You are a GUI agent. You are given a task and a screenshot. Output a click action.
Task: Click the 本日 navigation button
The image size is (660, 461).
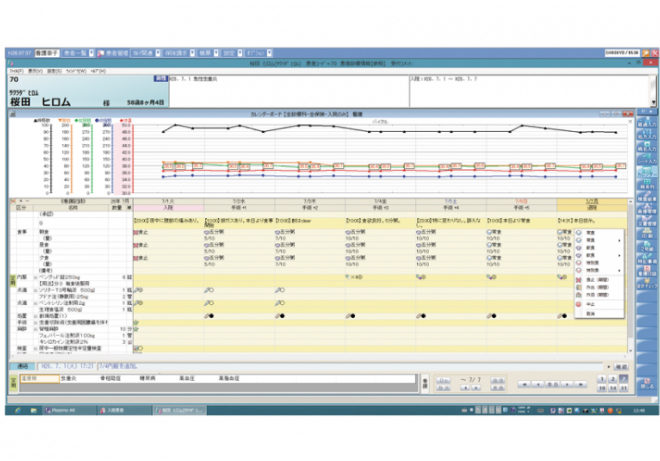[x=552, y=384]
